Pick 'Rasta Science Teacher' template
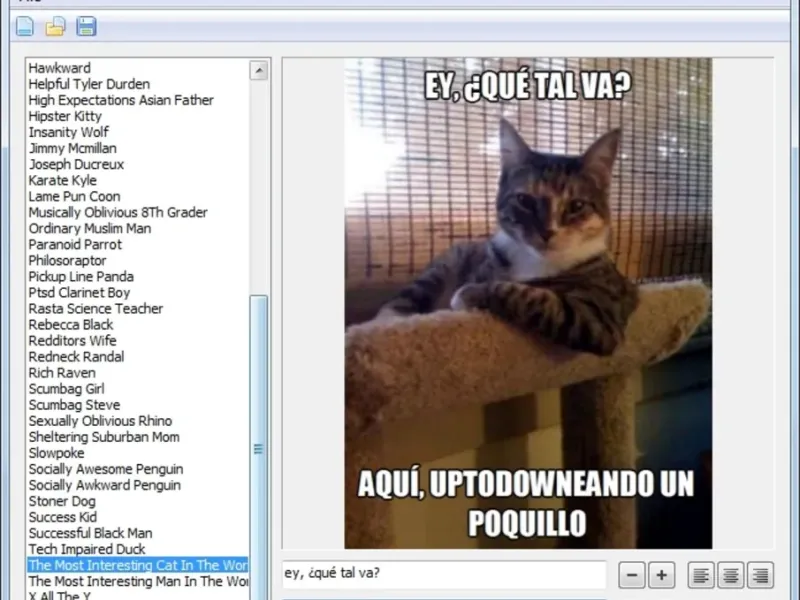The width and height of the screenshot is (800, 600). pyautogui.click(x=96, y=309)
